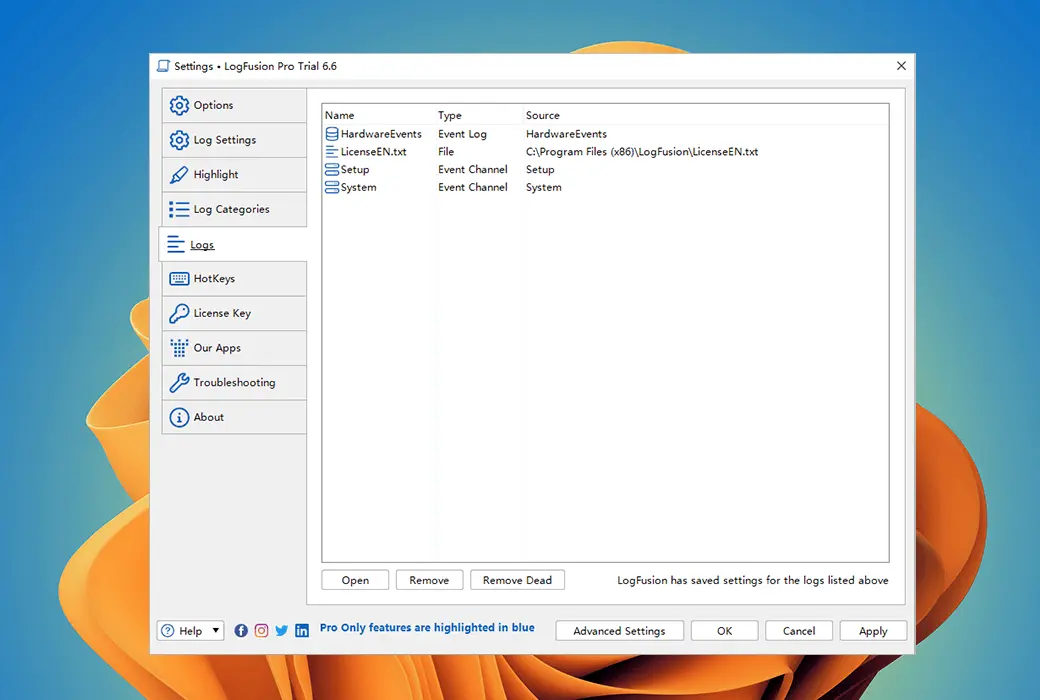1040x700 pixels.
Task: Open the HotKeys tab
Action: [234, 279]
